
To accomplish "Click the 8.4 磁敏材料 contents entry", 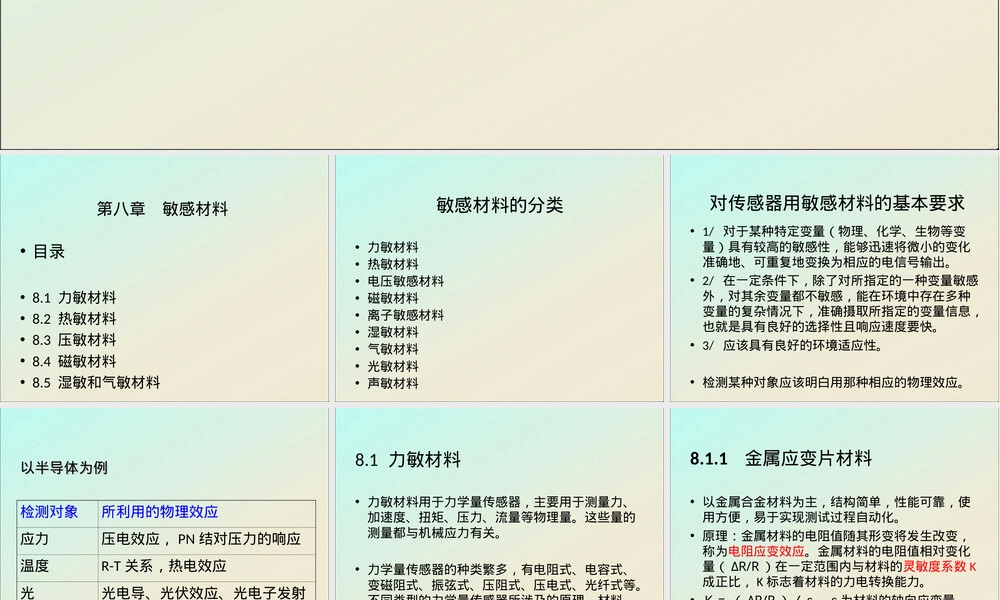I will tap(74, 362).
